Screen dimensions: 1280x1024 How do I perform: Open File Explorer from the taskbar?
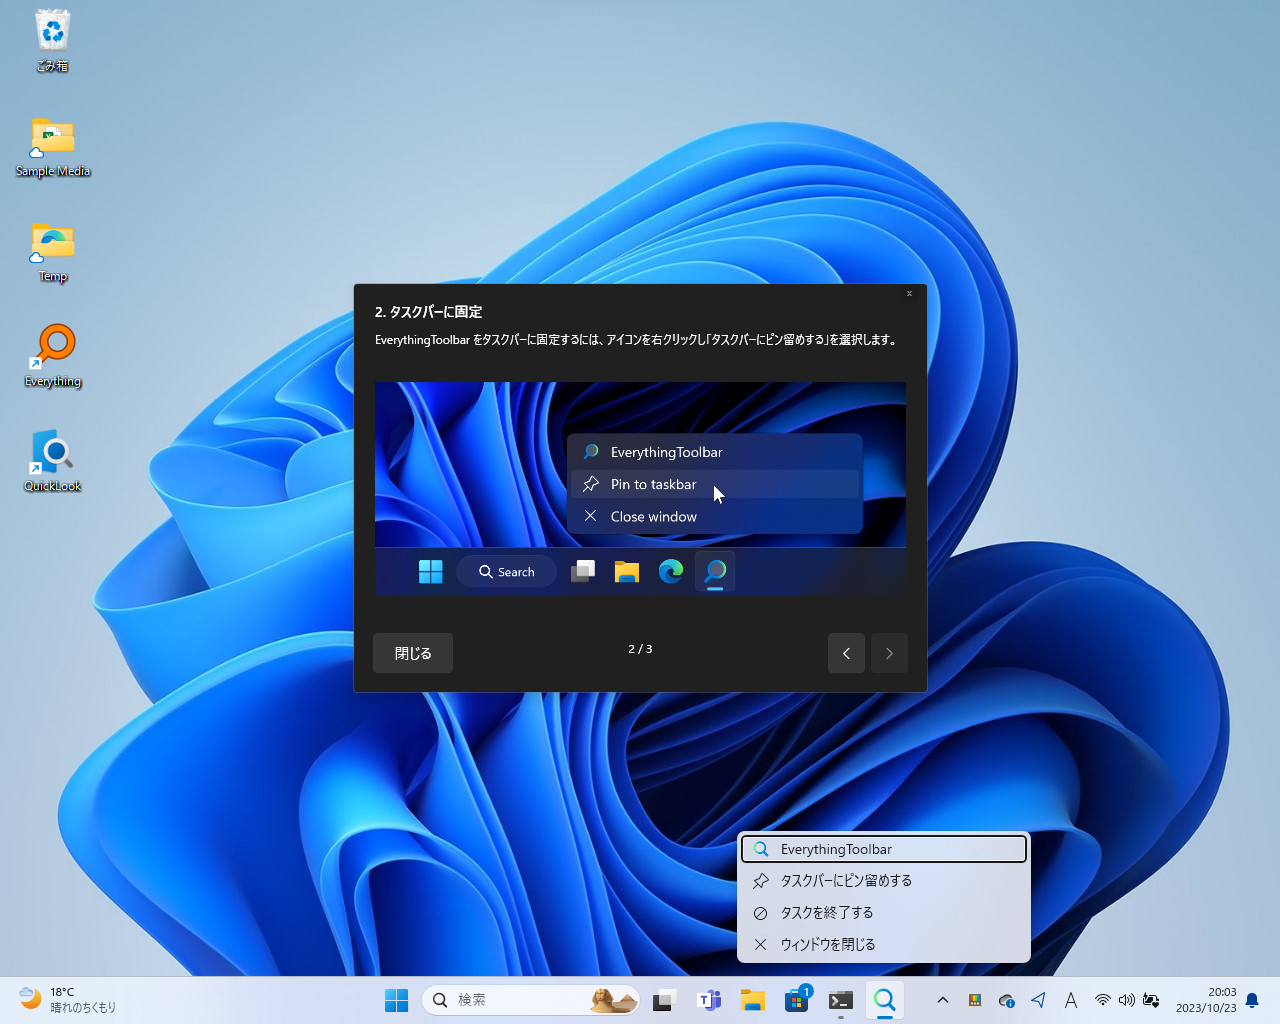click(x=753, y=1000)
